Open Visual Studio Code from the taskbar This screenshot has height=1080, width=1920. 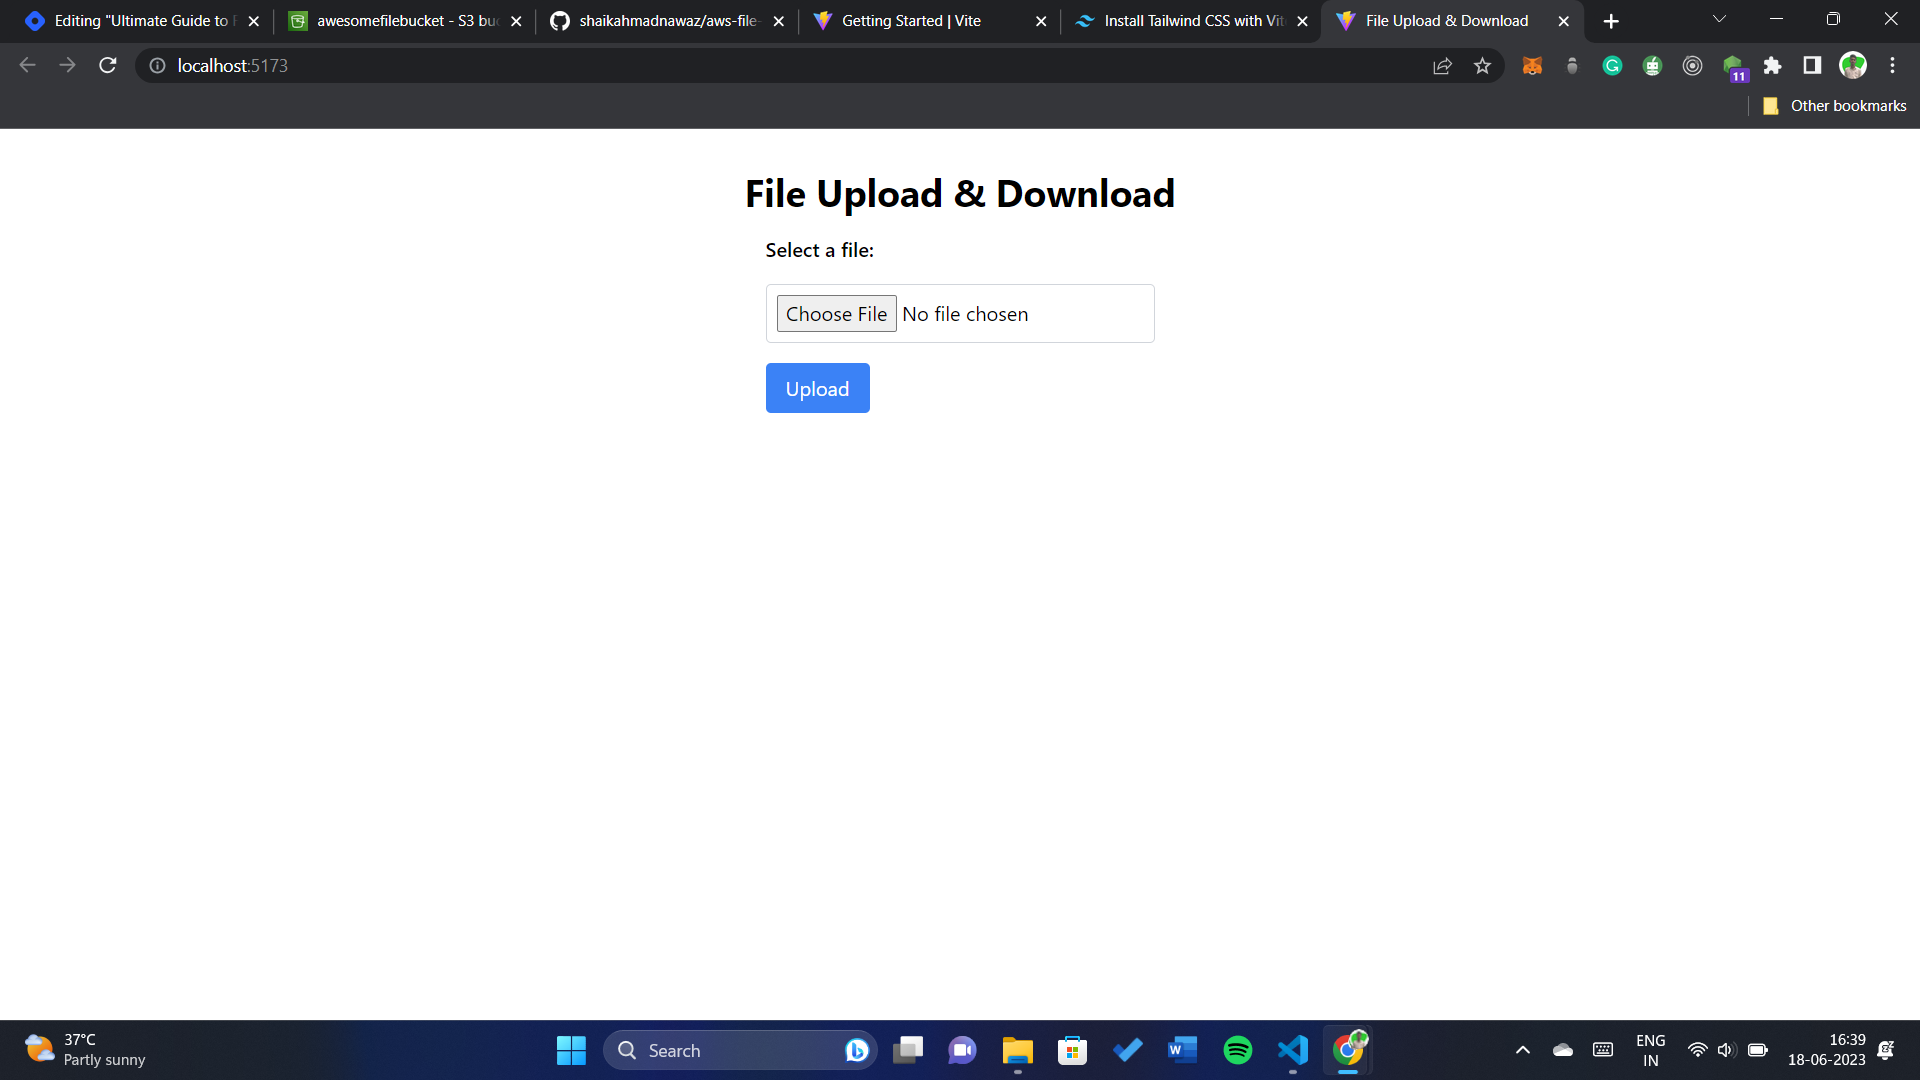pos(1292,1050)
